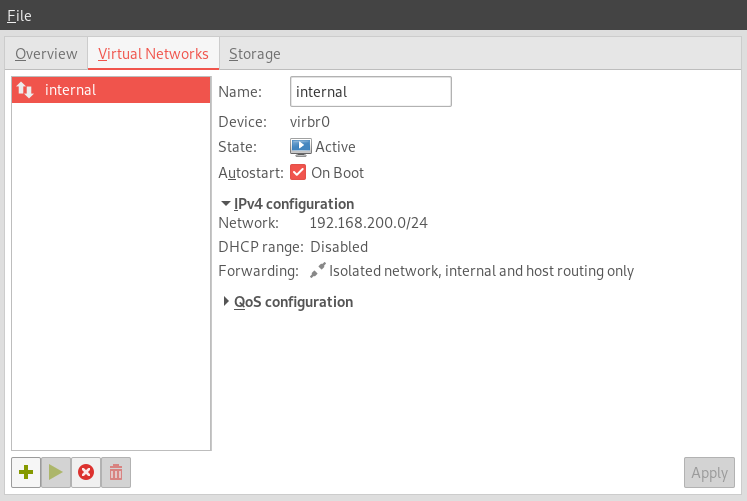Click the On Boot label

tap(337, 173)
